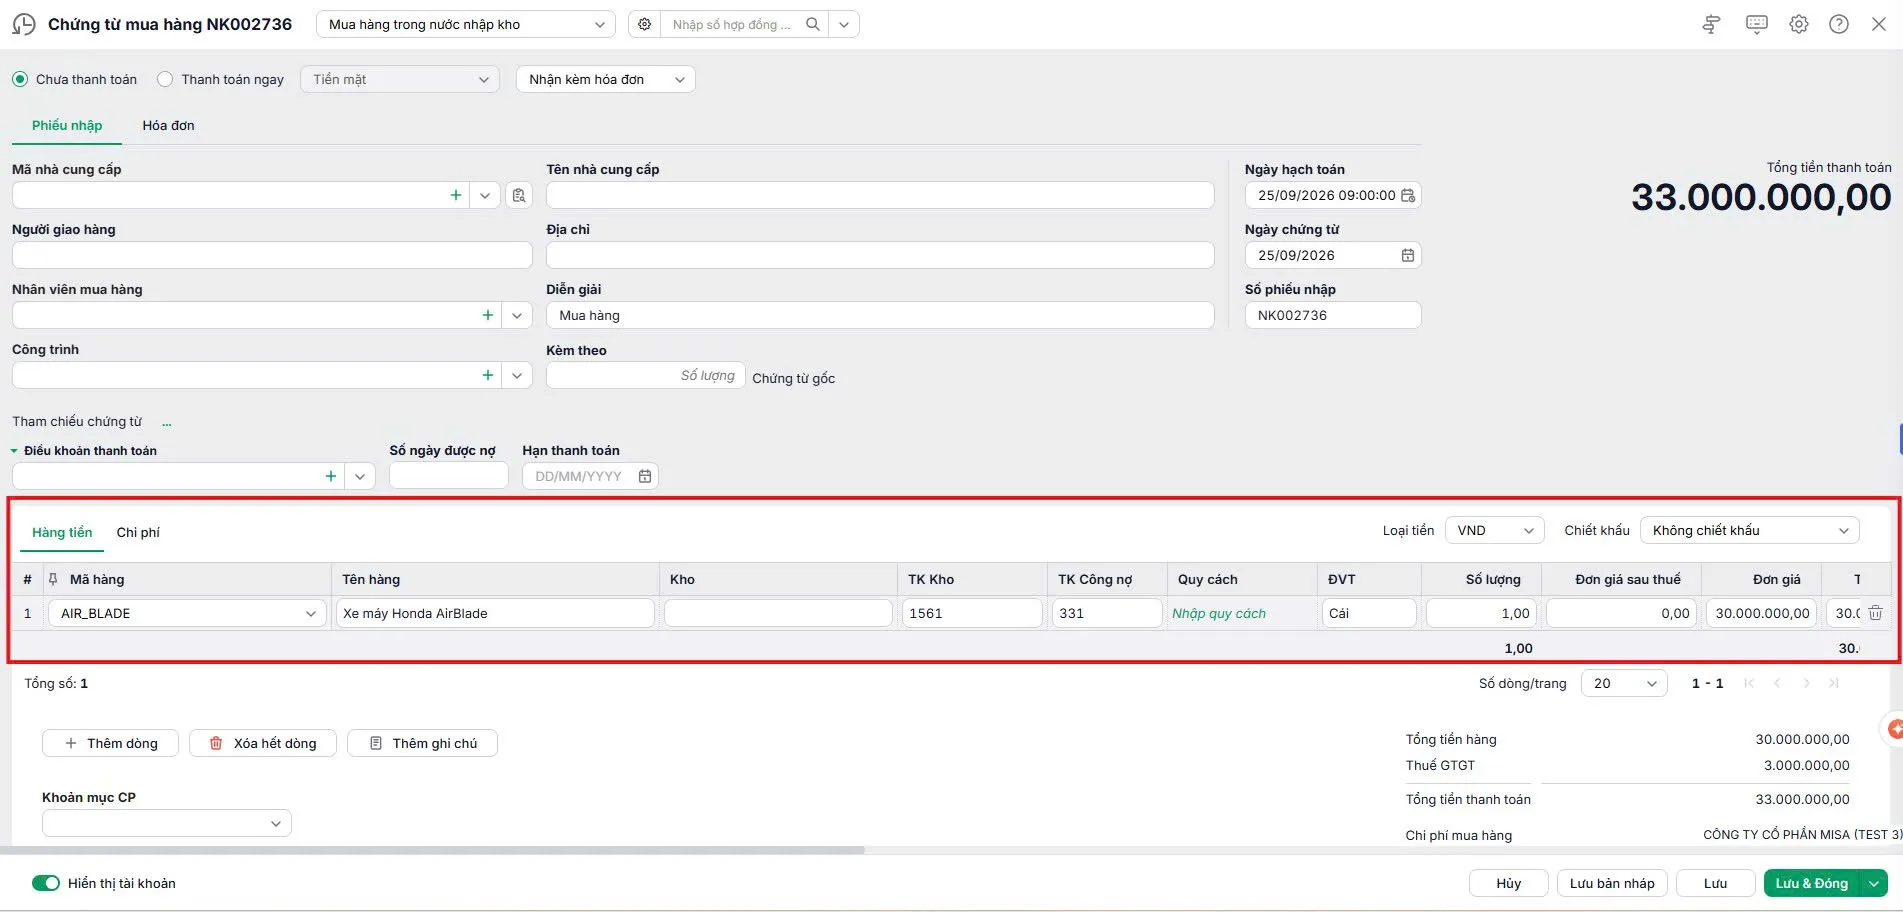Viewport: 1903px width, 912px height.
Task: Click Nhập quy cách link
Action: coord(1219,613)
